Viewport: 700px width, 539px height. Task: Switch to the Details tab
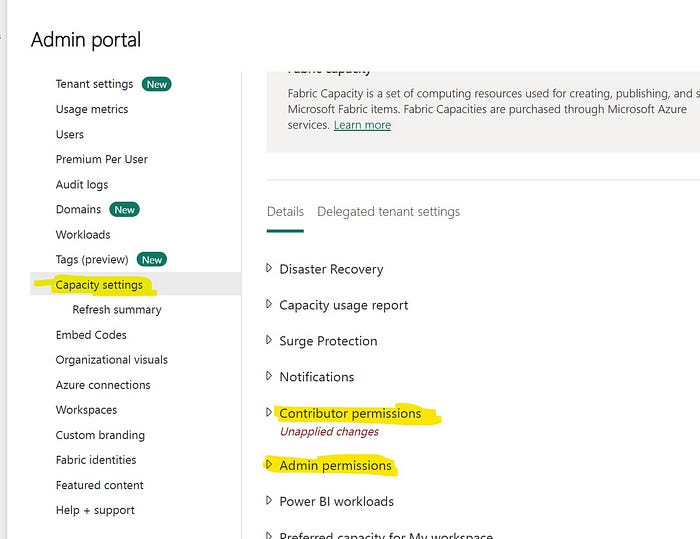point(285,212)
